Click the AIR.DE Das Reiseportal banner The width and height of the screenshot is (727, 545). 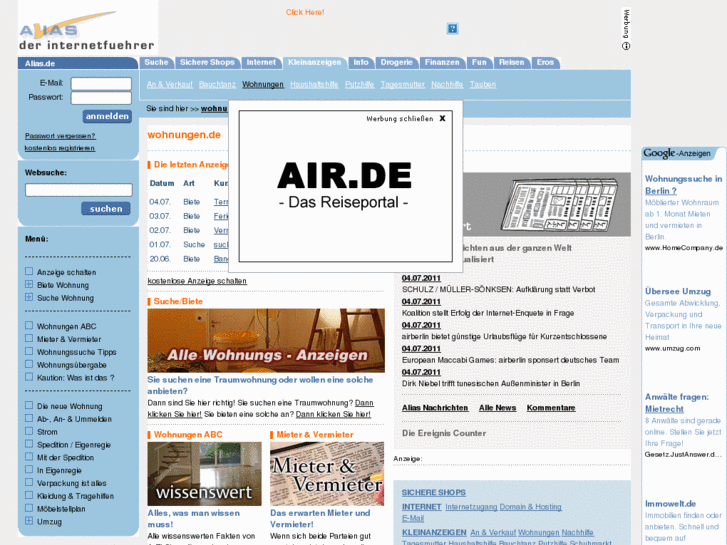pos(345,186)
